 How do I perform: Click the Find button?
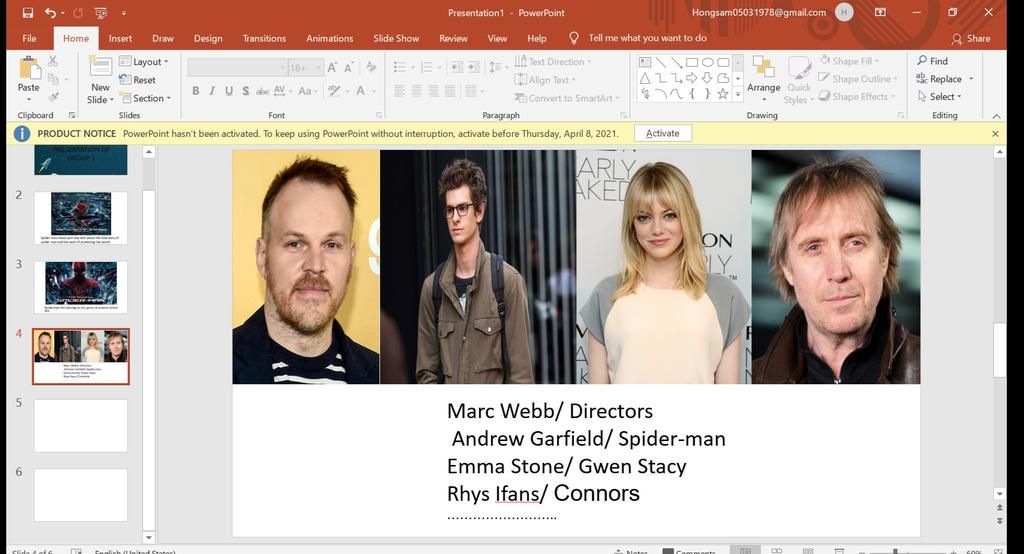point(933,61)
